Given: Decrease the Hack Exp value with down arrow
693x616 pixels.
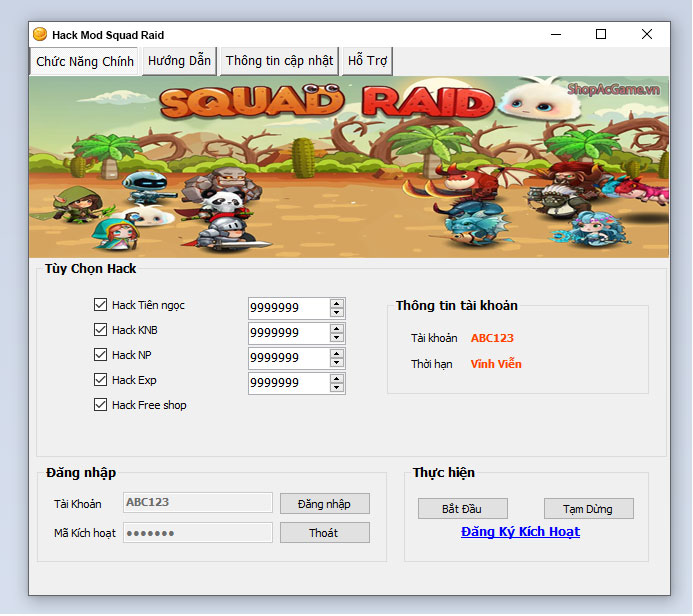Looking at the screenshot, I should tap(337, 388).
